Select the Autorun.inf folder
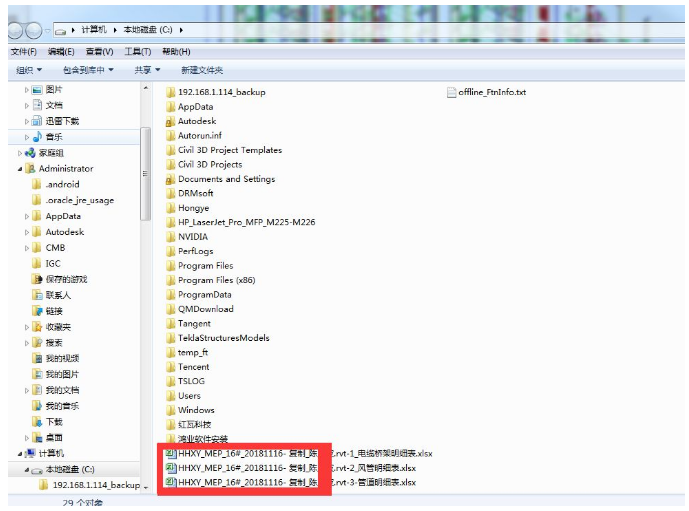The image size is (689, 511). pyautogui.click(x=194, y=136)
